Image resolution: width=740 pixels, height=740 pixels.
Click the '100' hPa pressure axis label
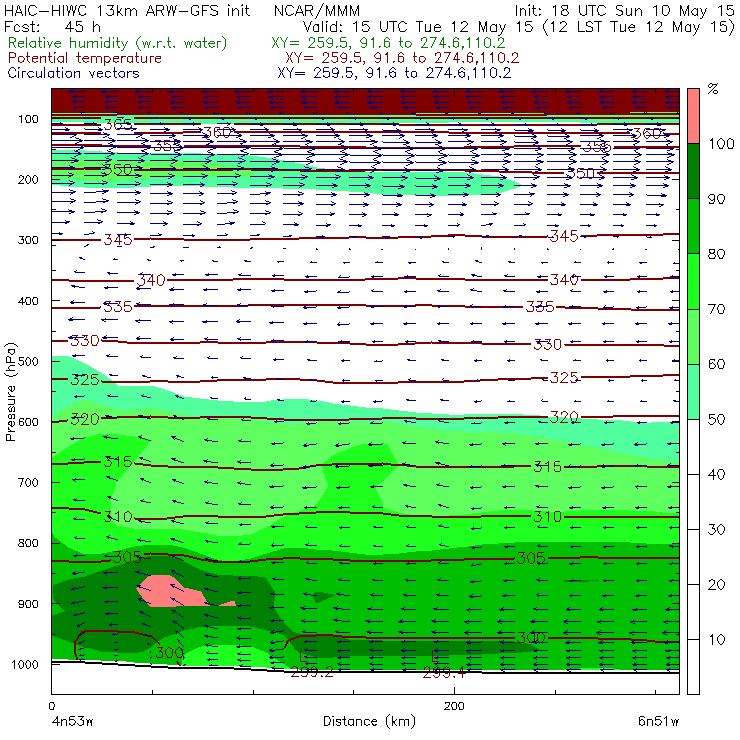click(x=28, y=119)
